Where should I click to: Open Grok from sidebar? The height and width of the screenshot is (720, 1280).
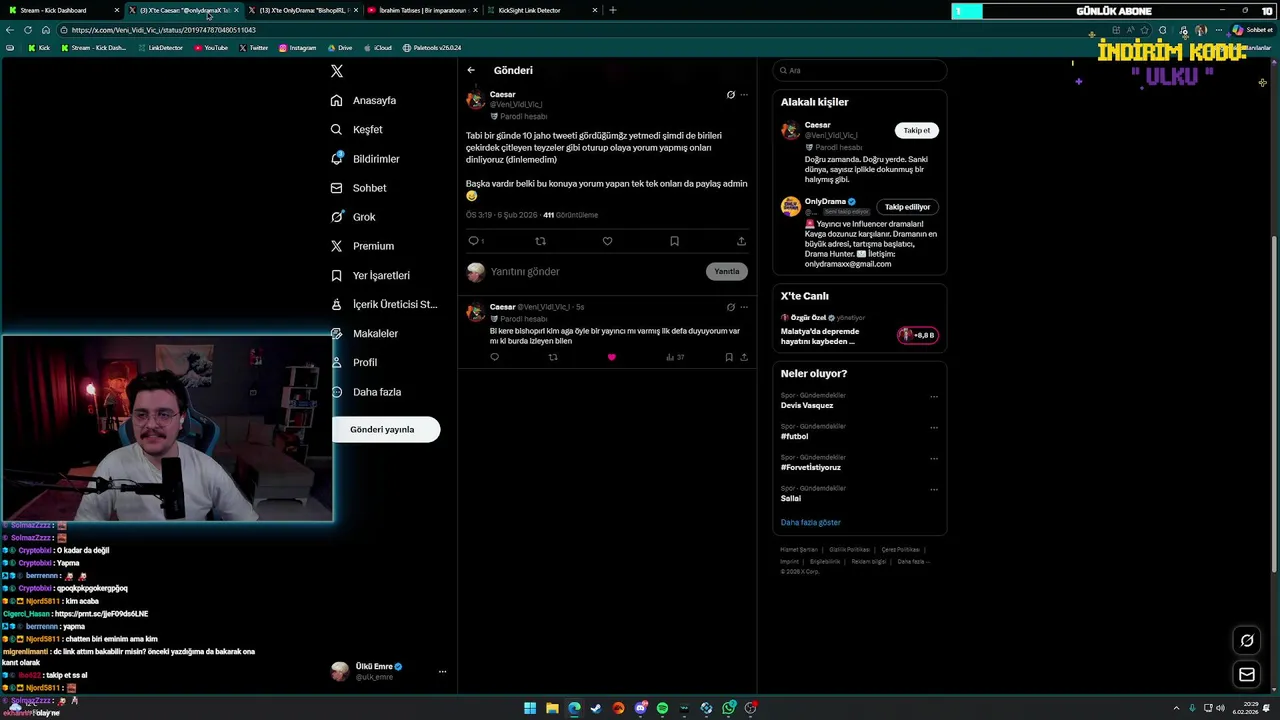(354, 217)
